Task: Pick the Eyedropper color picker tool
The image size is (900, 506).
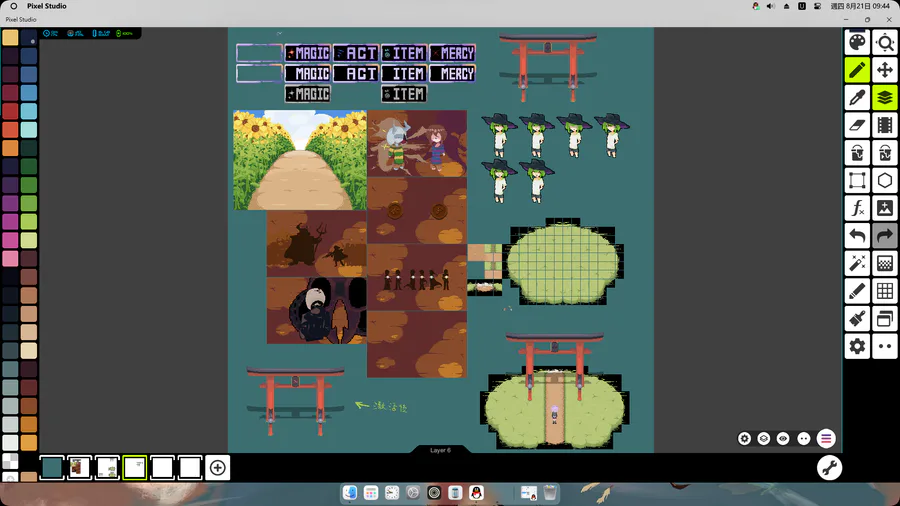Action: (857, 98)
